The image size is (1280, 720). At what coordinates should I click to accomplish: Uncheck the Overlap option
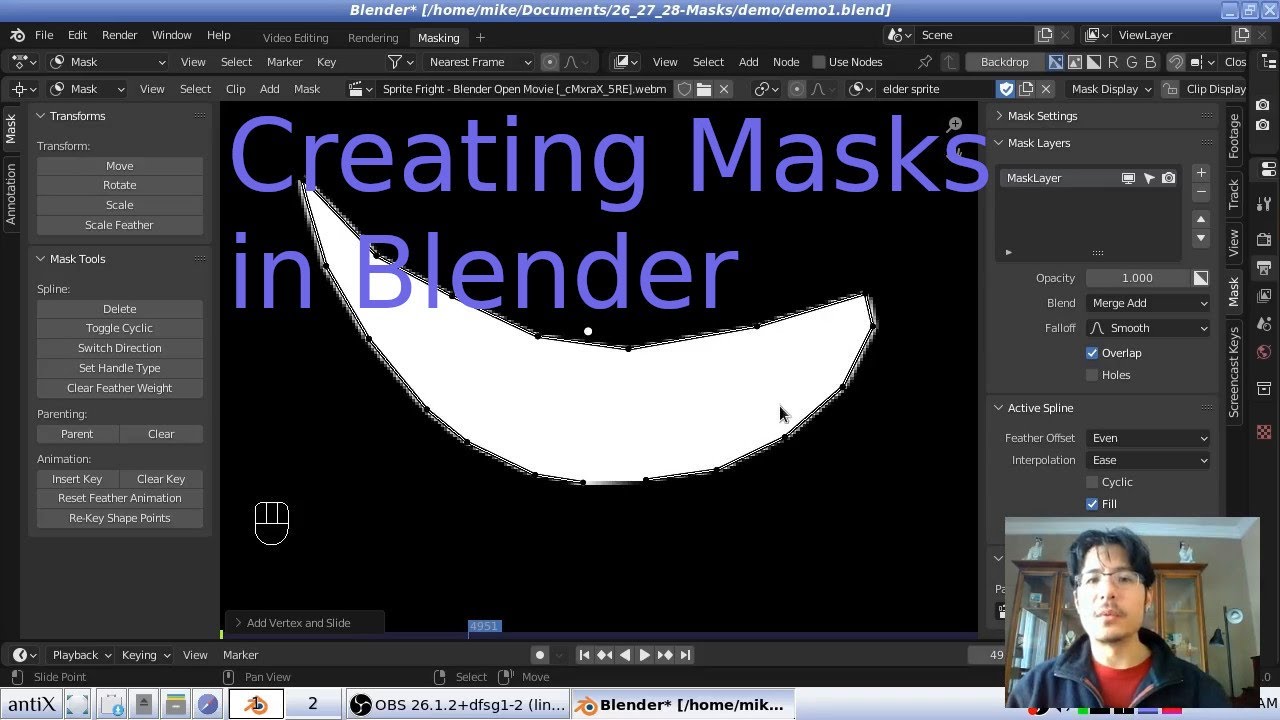(x=1092, y=352)
